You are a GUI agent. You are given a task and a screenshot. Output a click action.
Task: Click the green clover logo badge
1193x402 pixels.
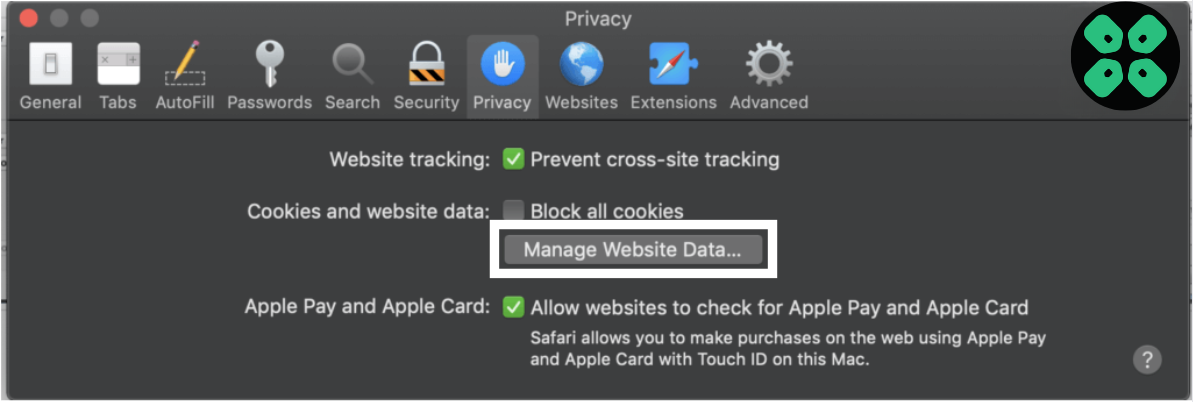click(1125, 56)
